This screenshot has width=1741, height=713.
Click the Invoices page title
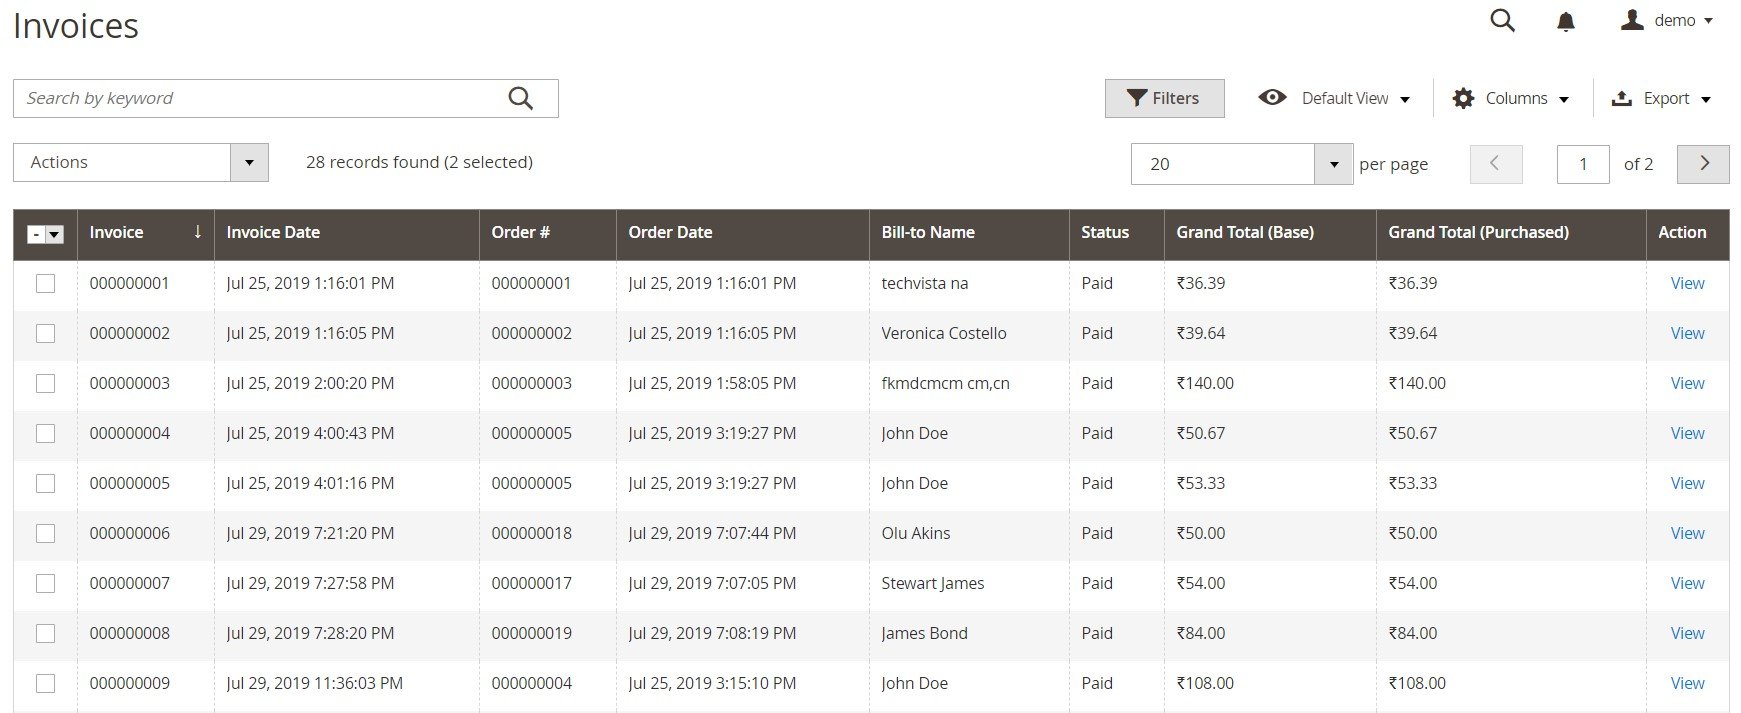[x=76, y=26]
